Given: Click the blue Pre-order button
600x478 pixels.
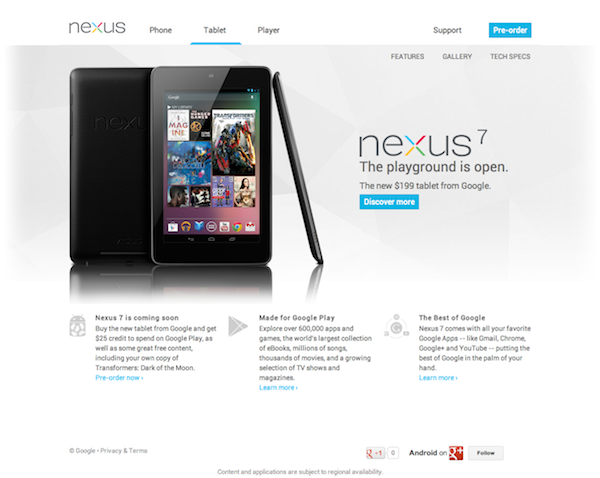Looking at the screenshot, I should click(510, 30).
